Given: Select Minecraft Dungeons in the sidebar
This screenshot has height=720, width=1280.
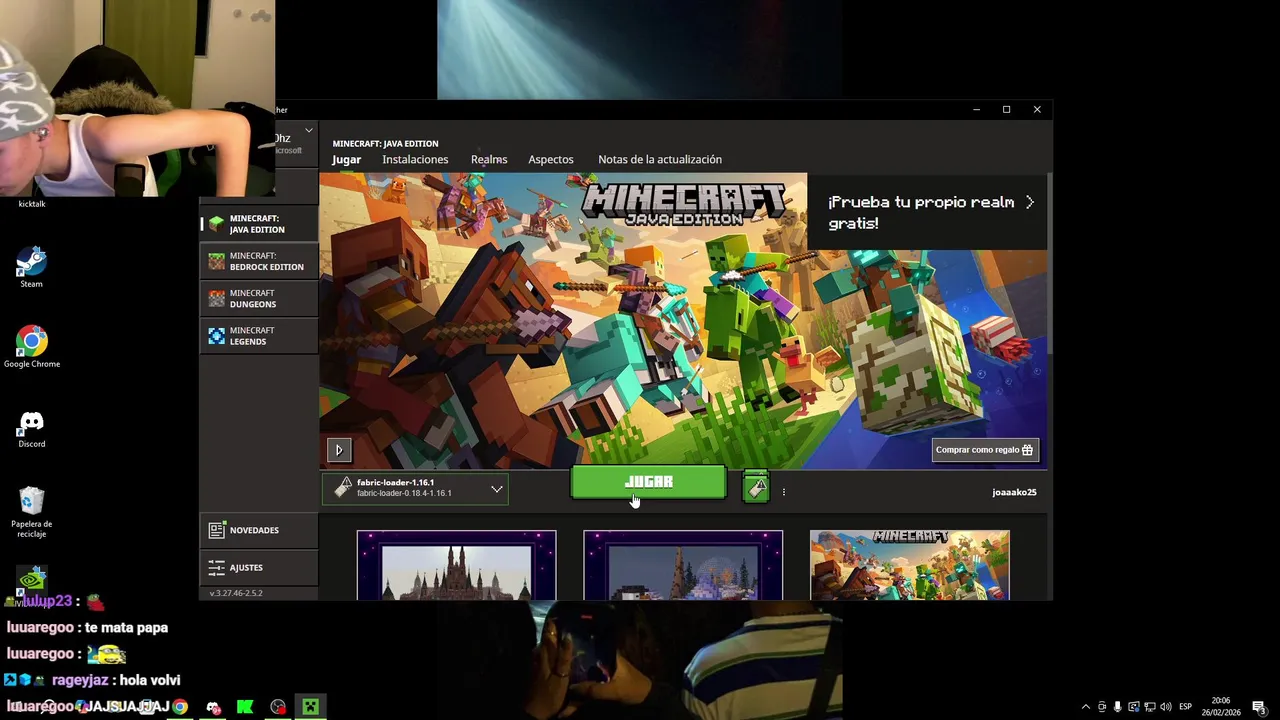Looking at the screenshot, I should [259, 298].
